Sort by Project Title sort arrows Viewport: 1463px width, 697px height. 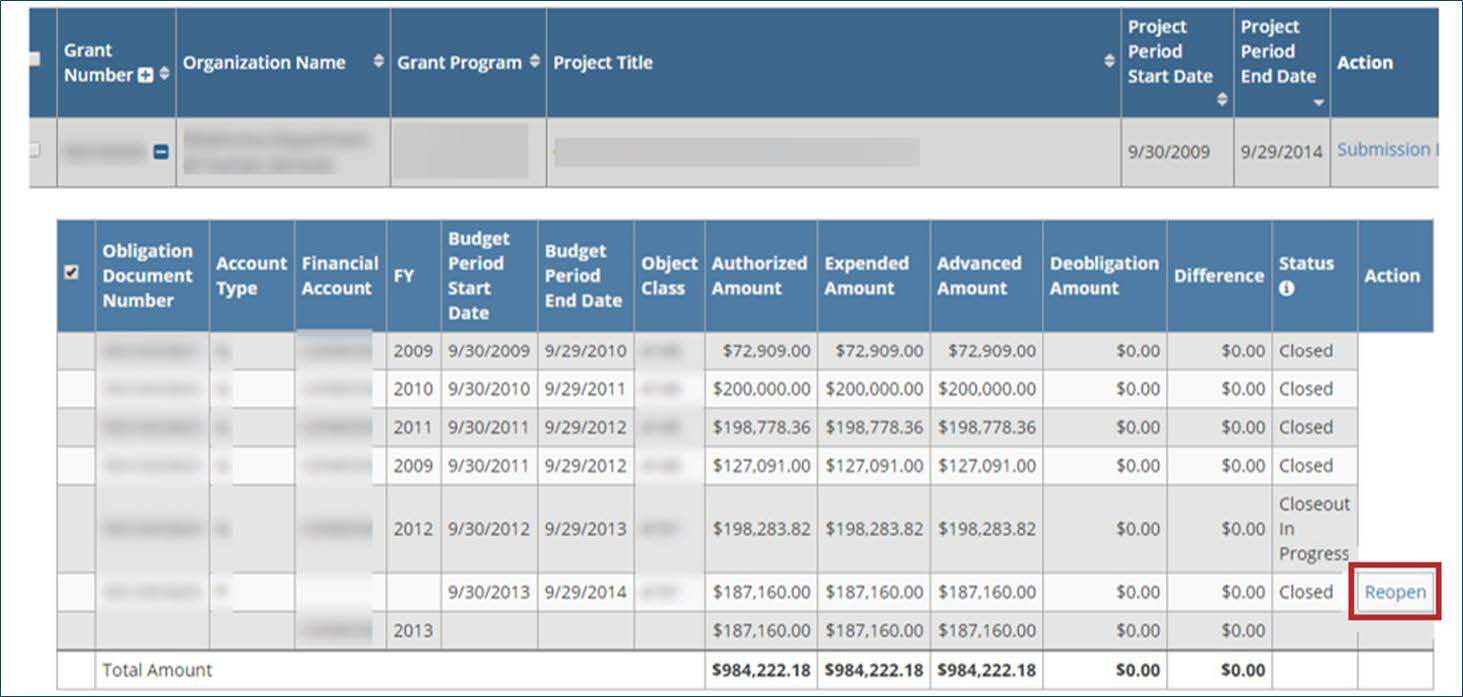click(1109, 62)
